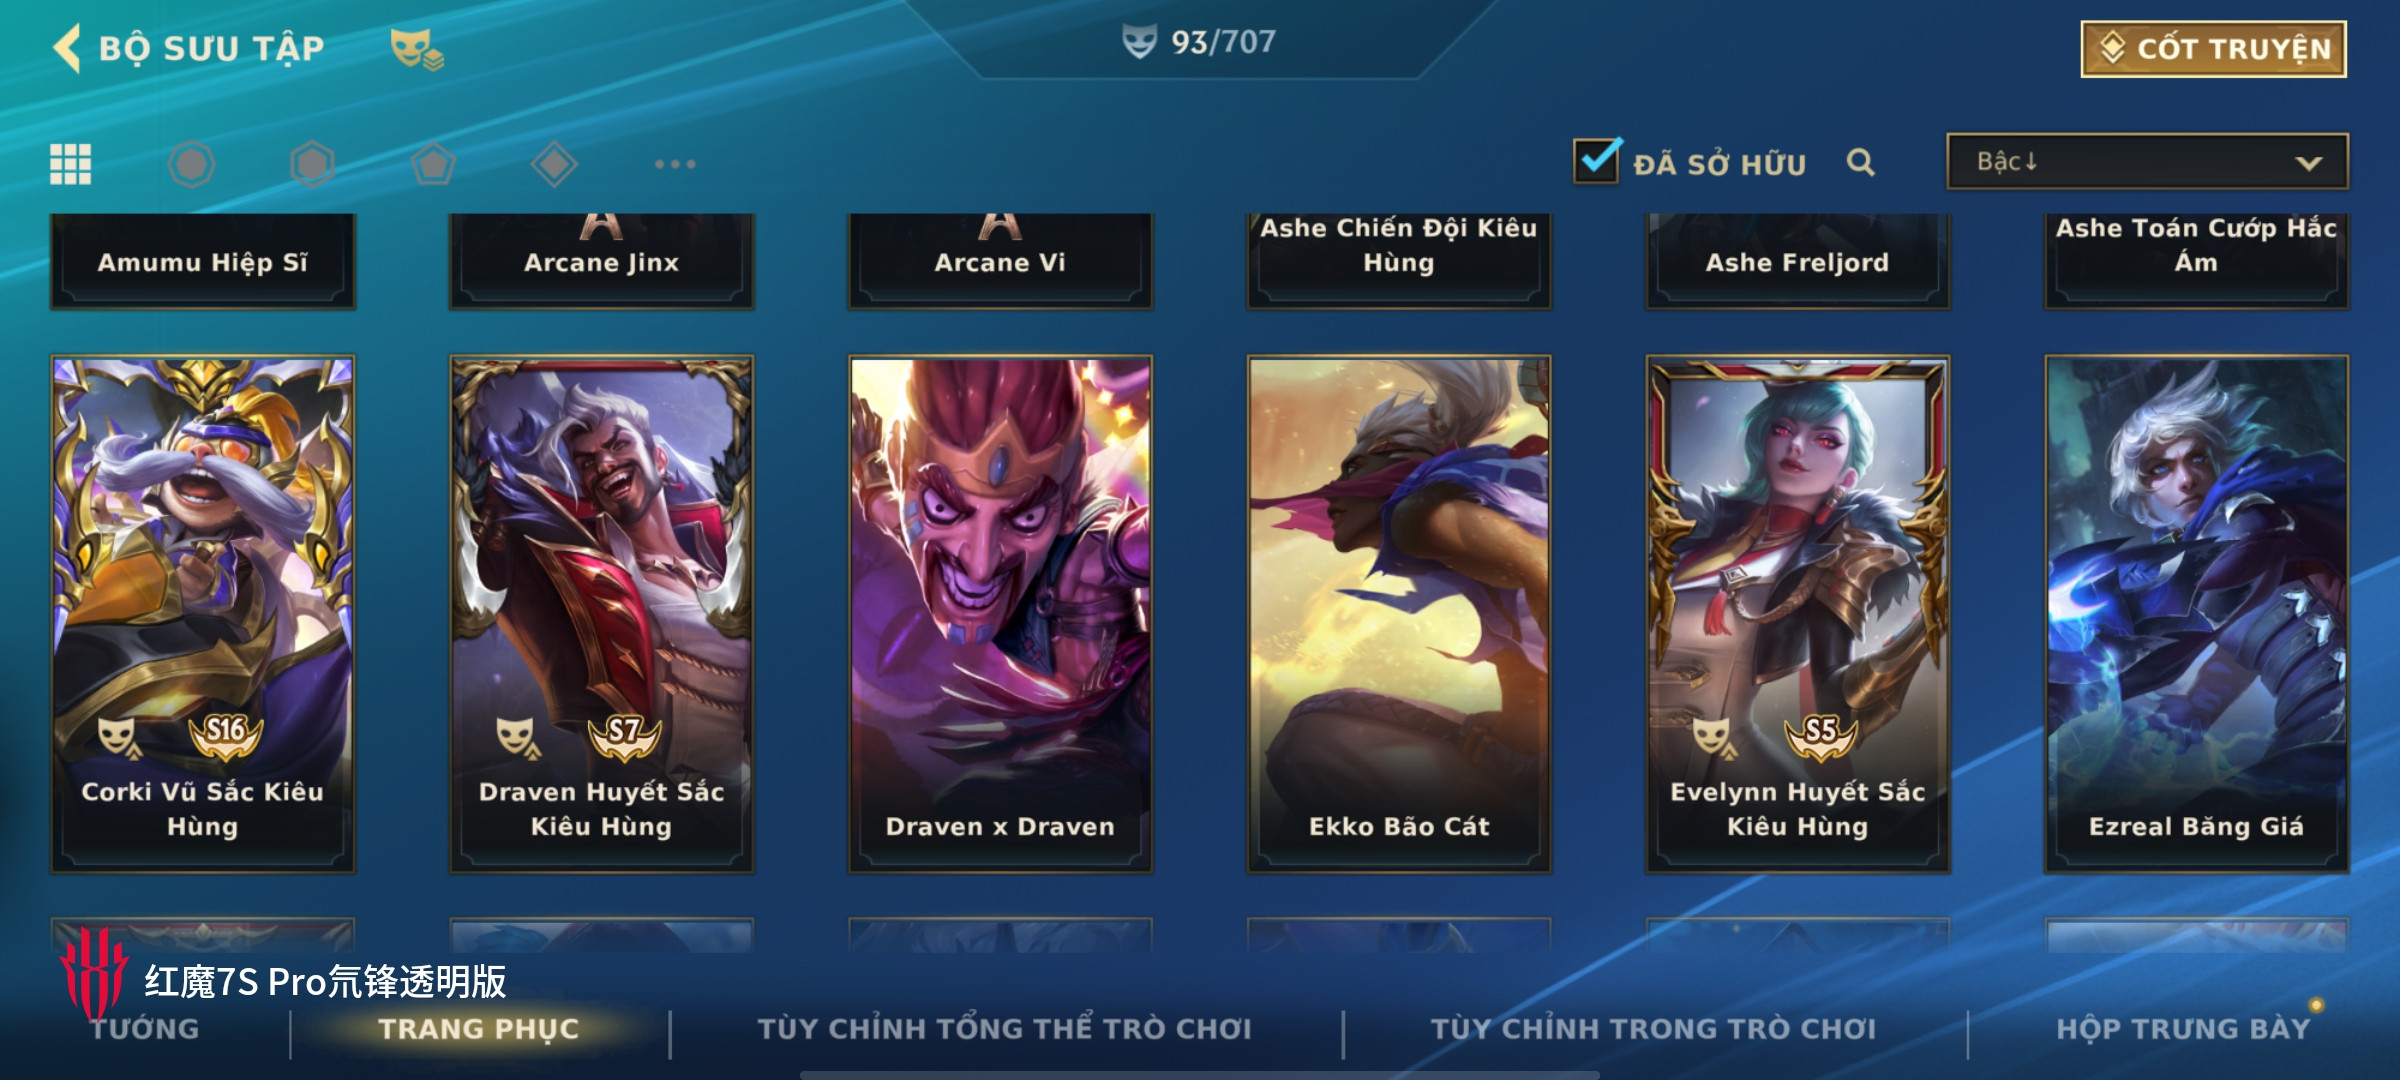Select the Ezreal Băng Giá skin card

tap(2197, 614)
